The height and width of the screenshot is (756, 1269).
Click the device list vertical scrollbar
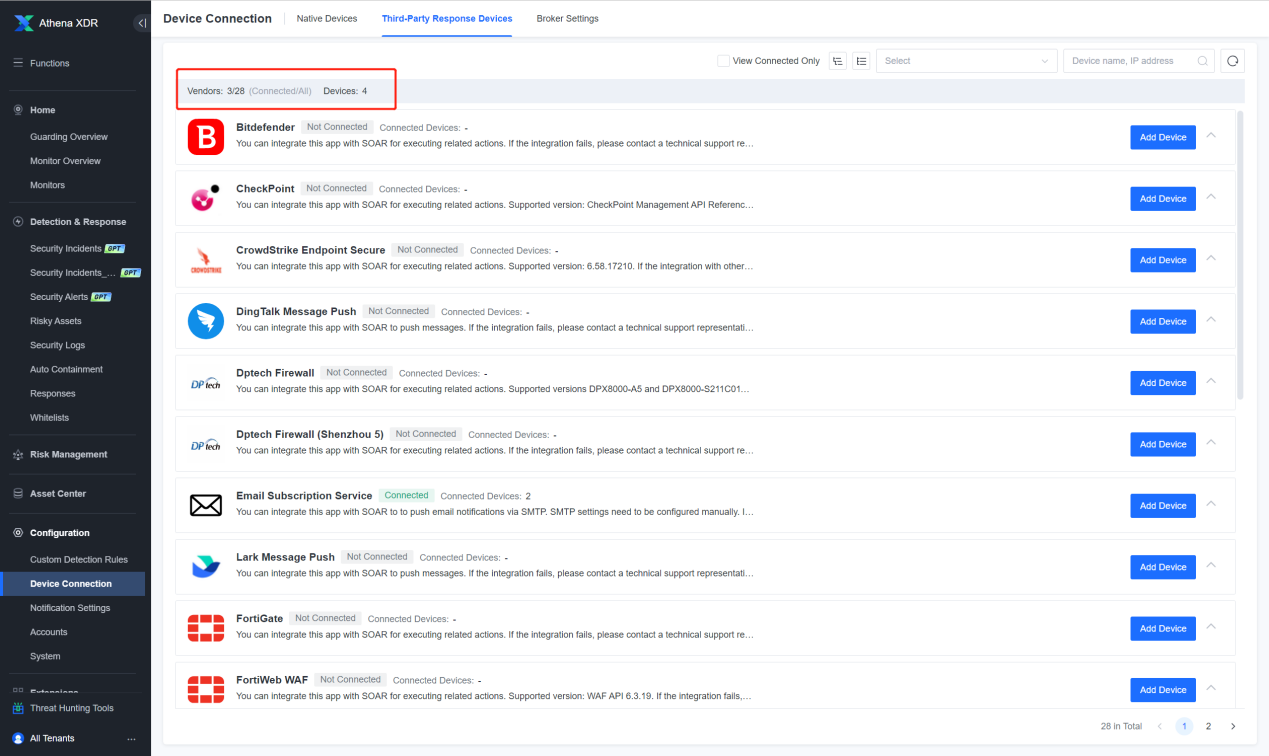coord(1241,255)
